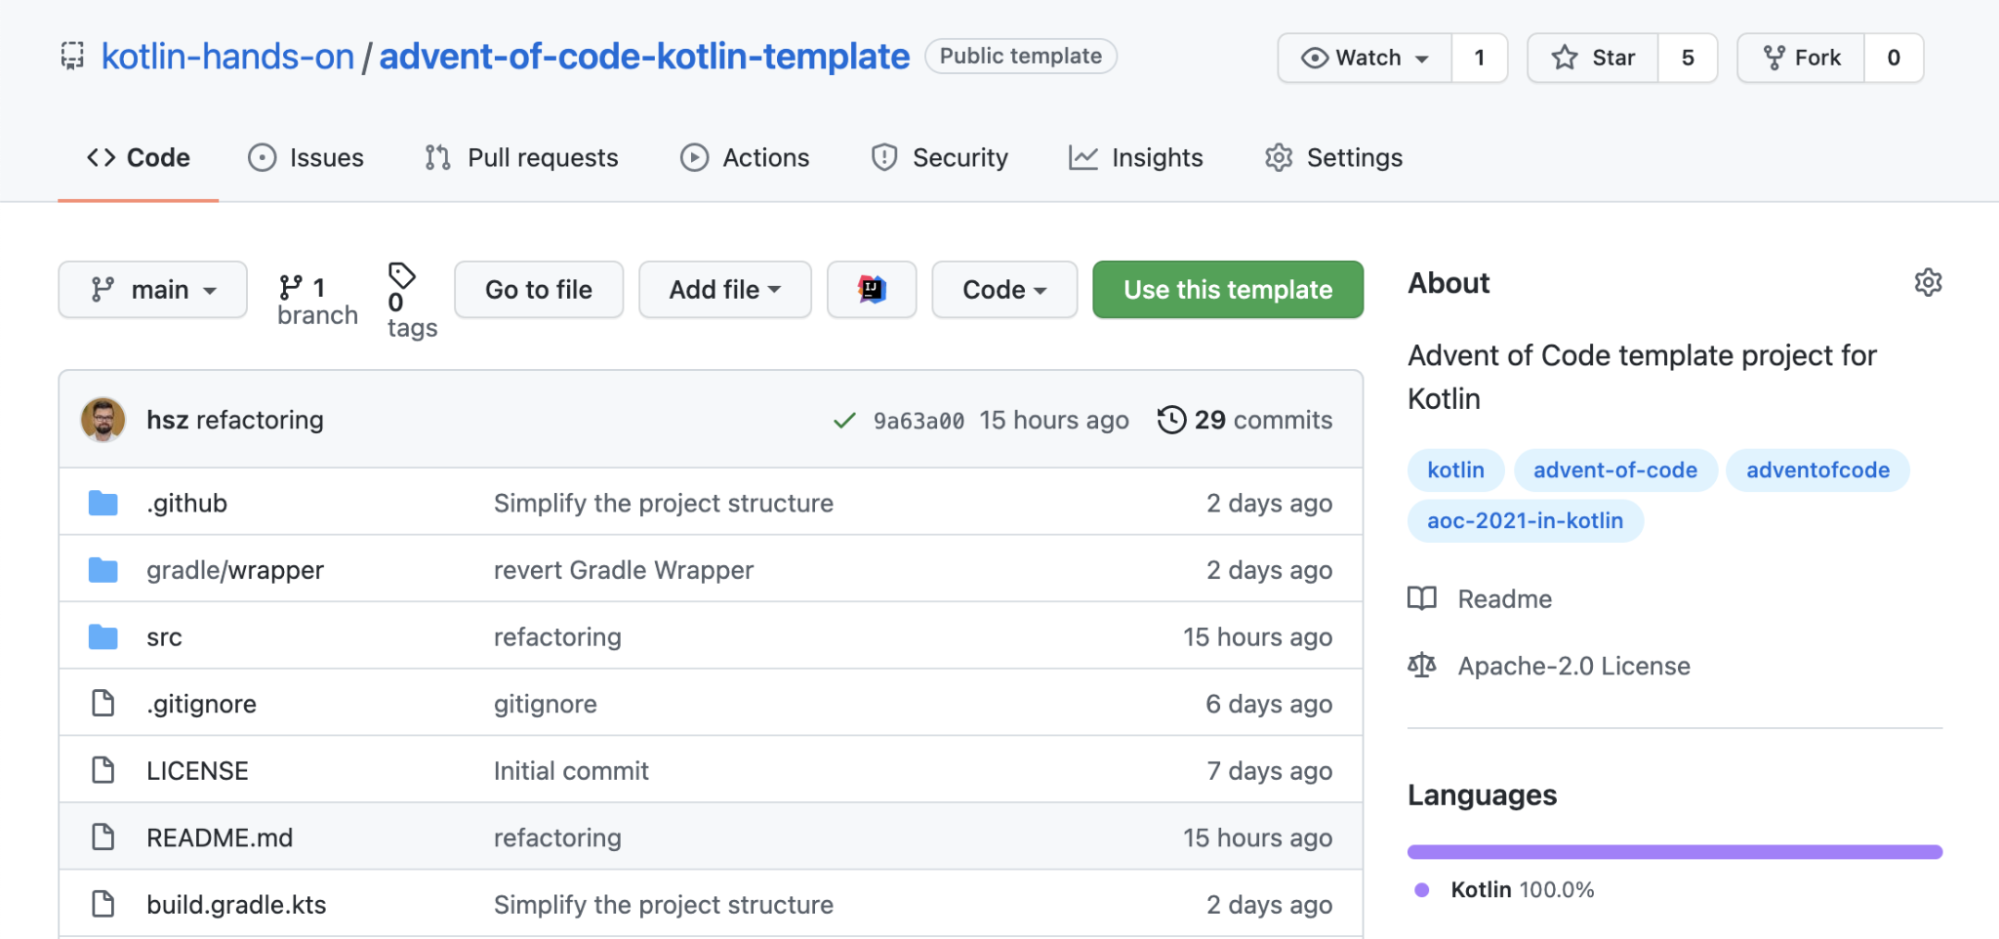Switch to the Security tab
The width and height of the screenshot is (1999, 939).
click(x=939, y=158)
